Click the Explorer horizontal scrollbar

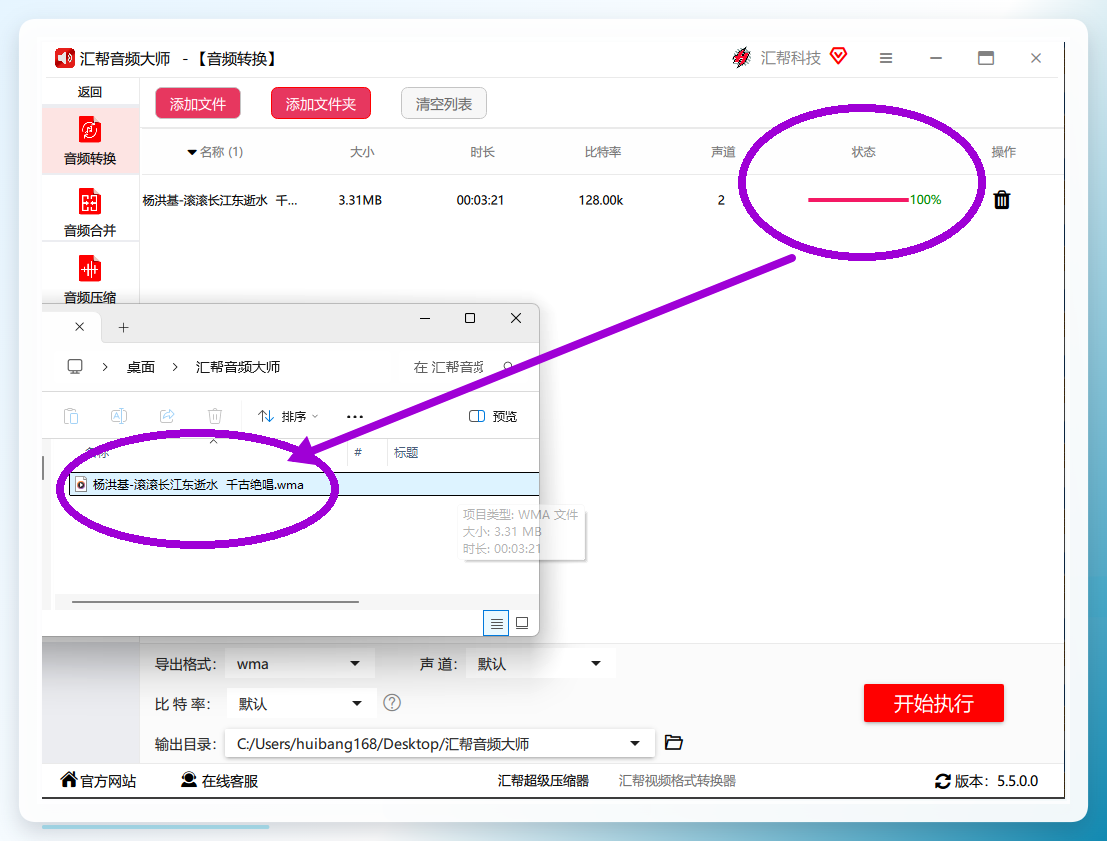215,602
